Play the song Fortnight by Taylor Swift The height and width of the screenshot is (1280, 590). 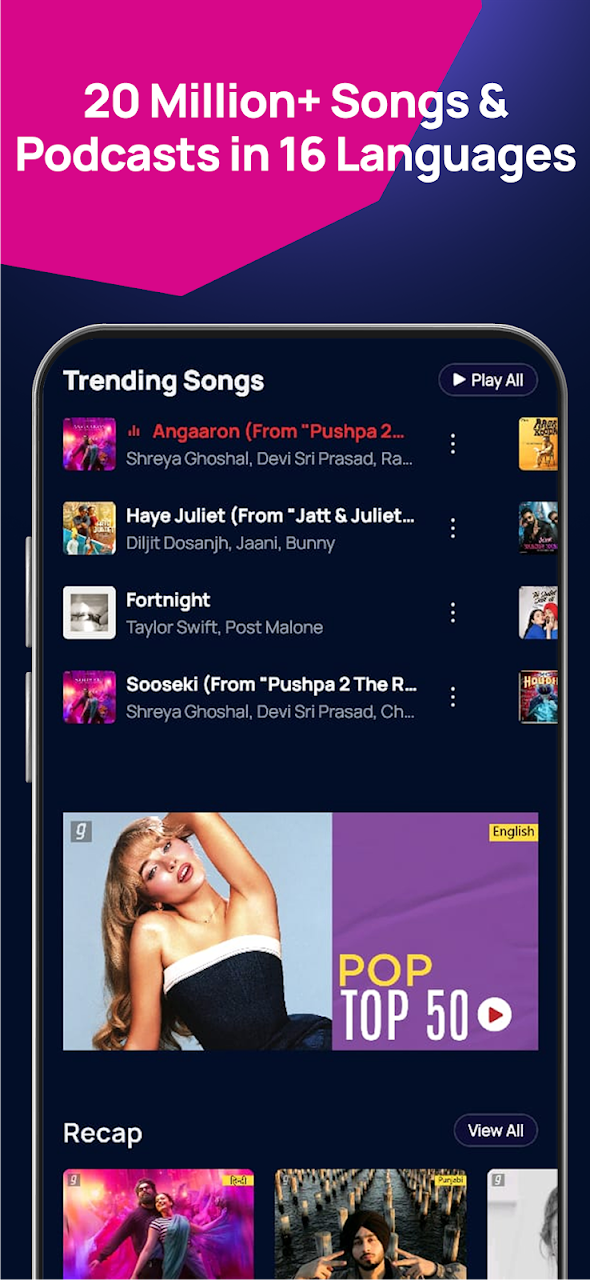pyautogui.click(x=168, y=600)
